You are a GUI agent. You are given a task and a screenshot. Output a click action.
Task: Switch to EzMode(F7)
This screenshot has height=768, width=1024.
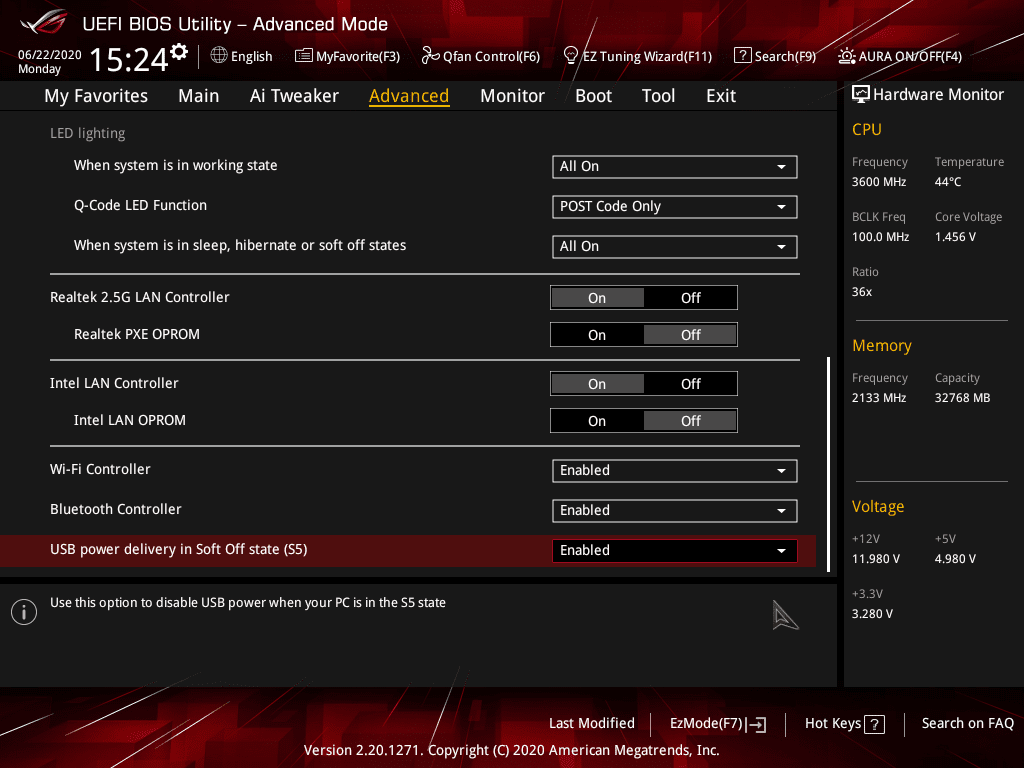pyautogui.click(x=718, y=724)
